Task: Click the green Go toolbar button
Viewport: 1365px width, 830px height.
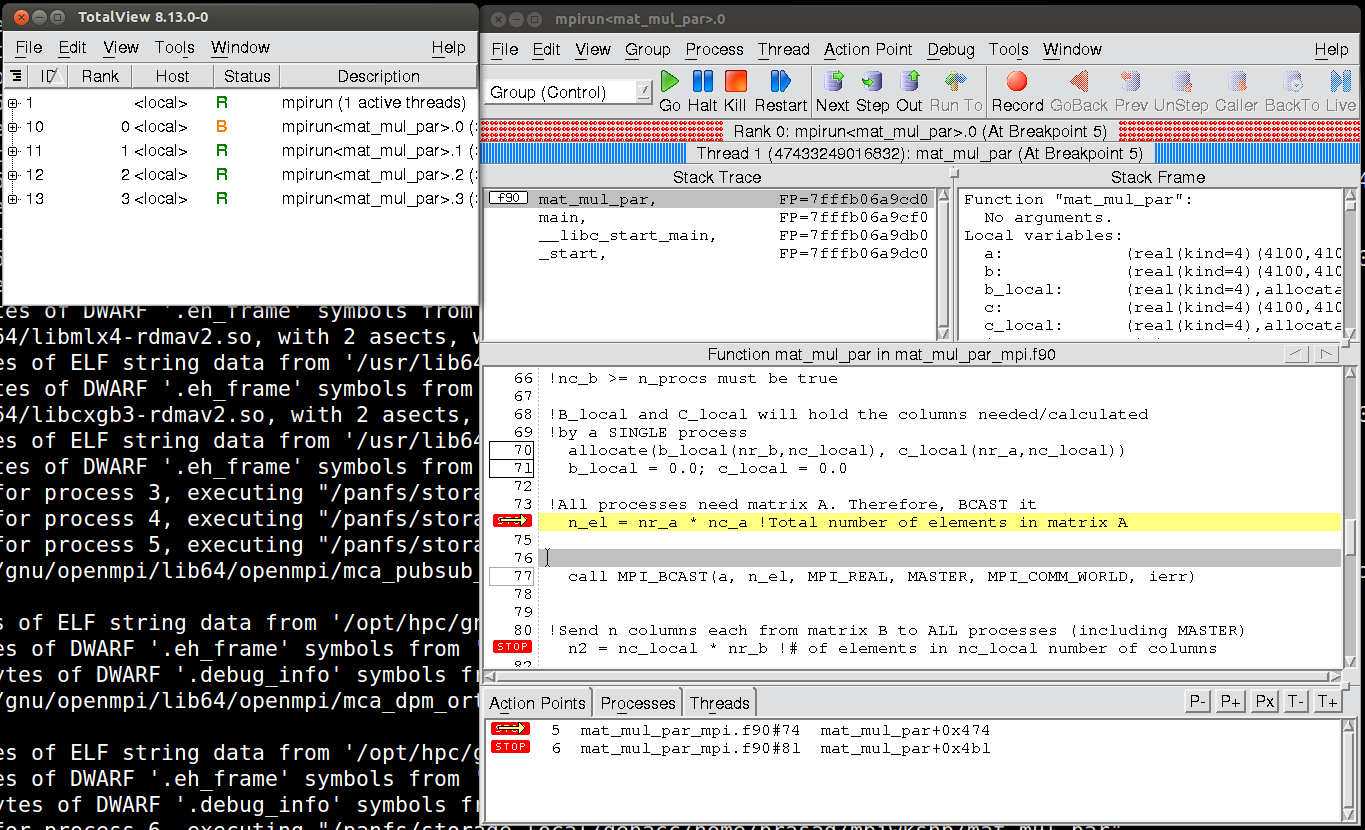Action: pyautogui.click(x=670, y=91)
